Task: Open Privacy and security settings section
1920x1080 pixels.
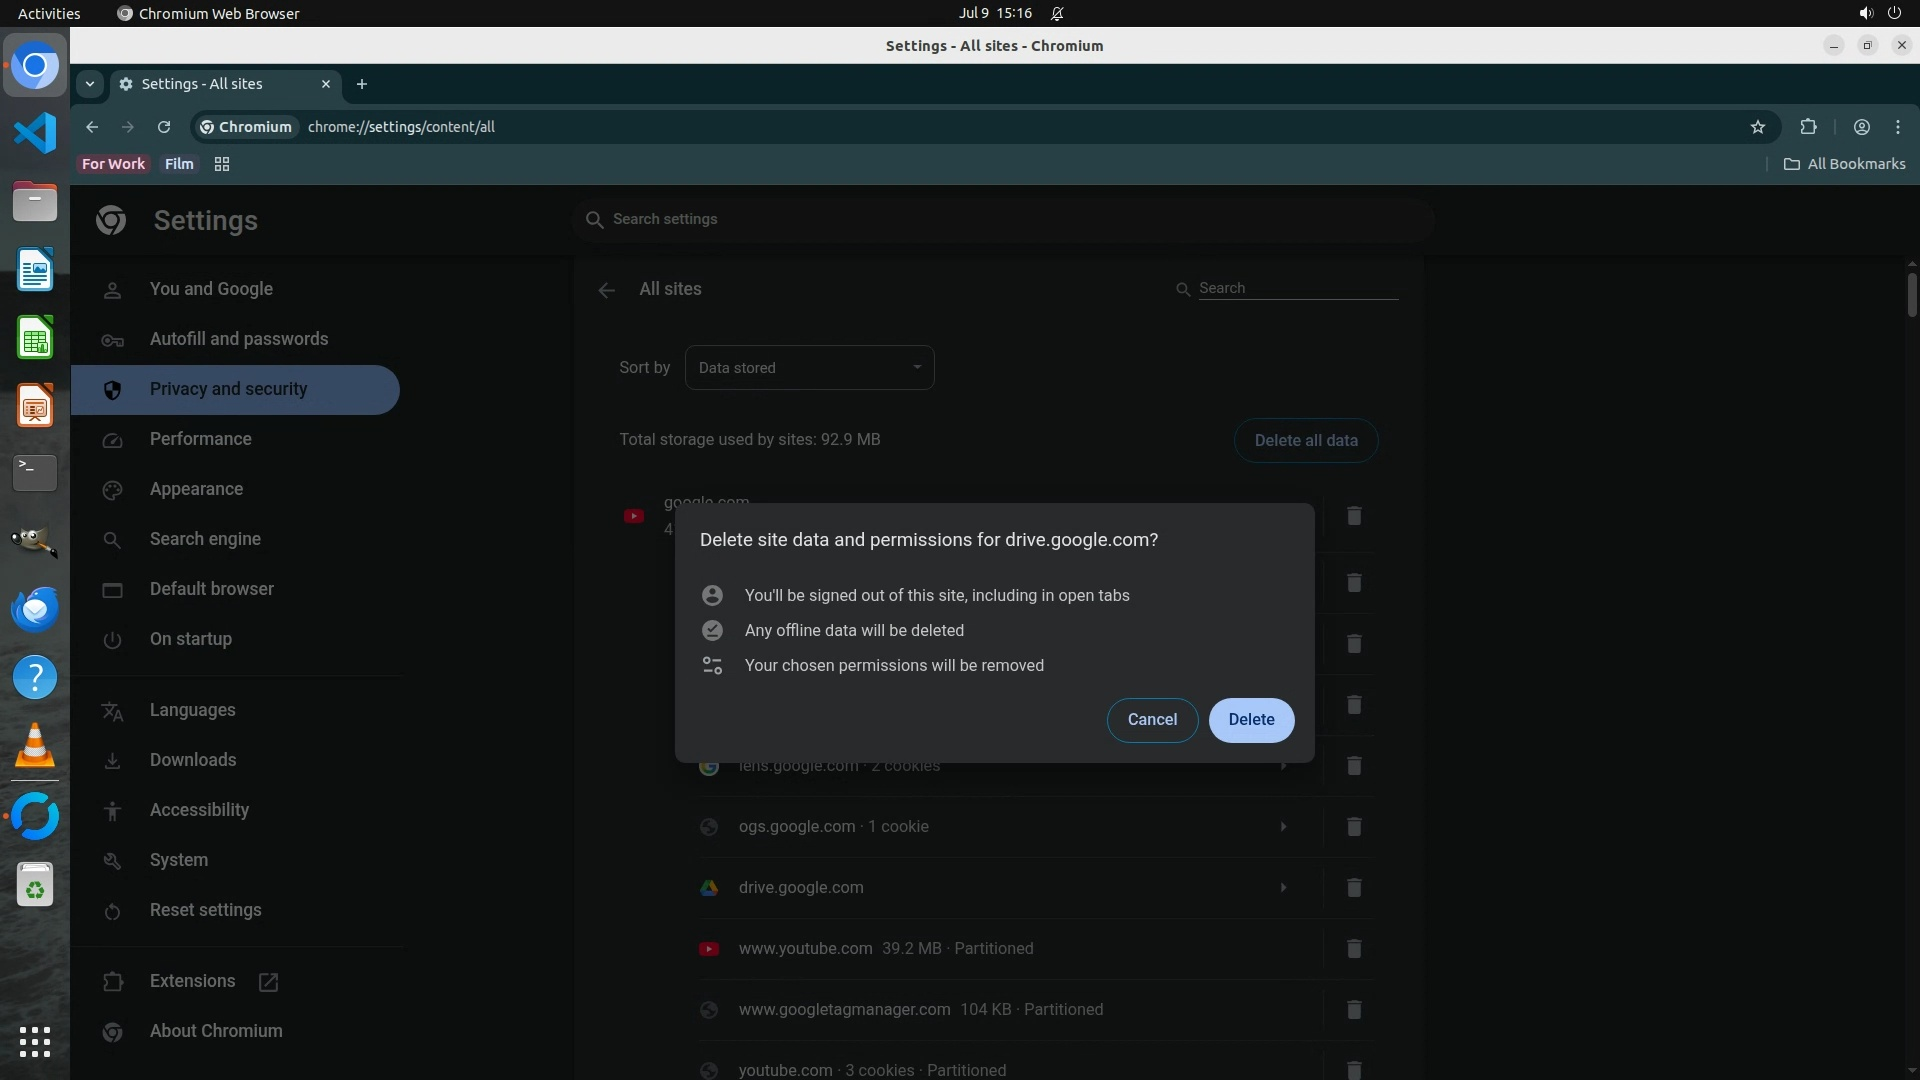Action: click(228, 390)
